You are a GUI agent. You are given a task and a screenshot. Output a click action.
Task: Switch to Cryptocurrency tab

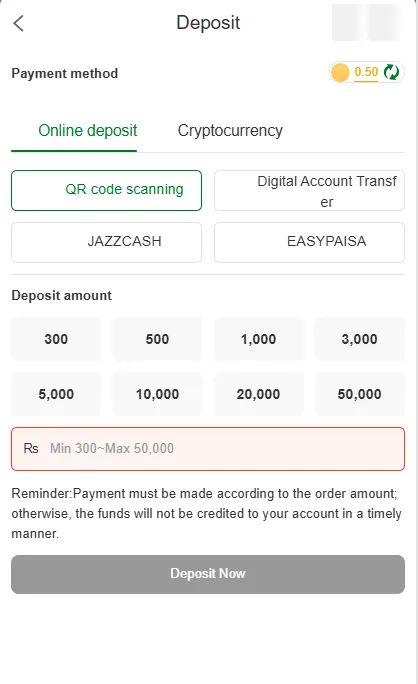pyautogui.click(x=230, y=130)
